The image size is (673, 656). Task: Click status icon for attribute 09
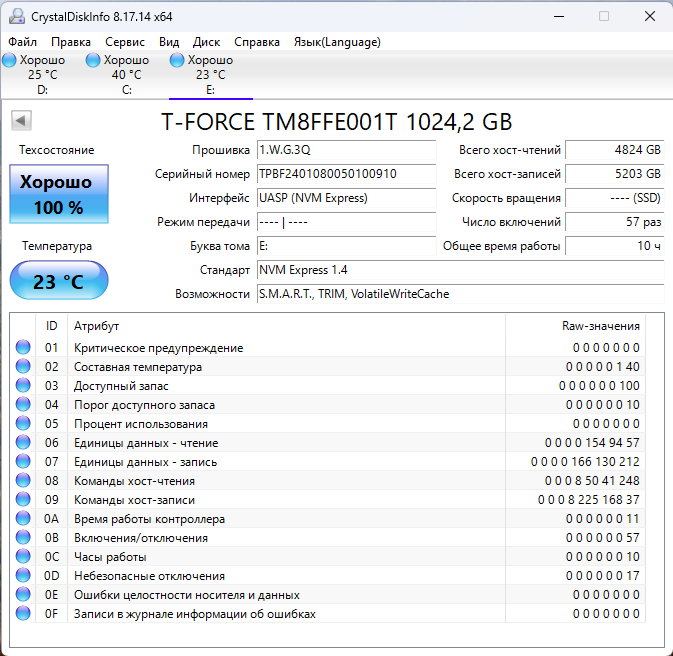click(x=23, y=499)
